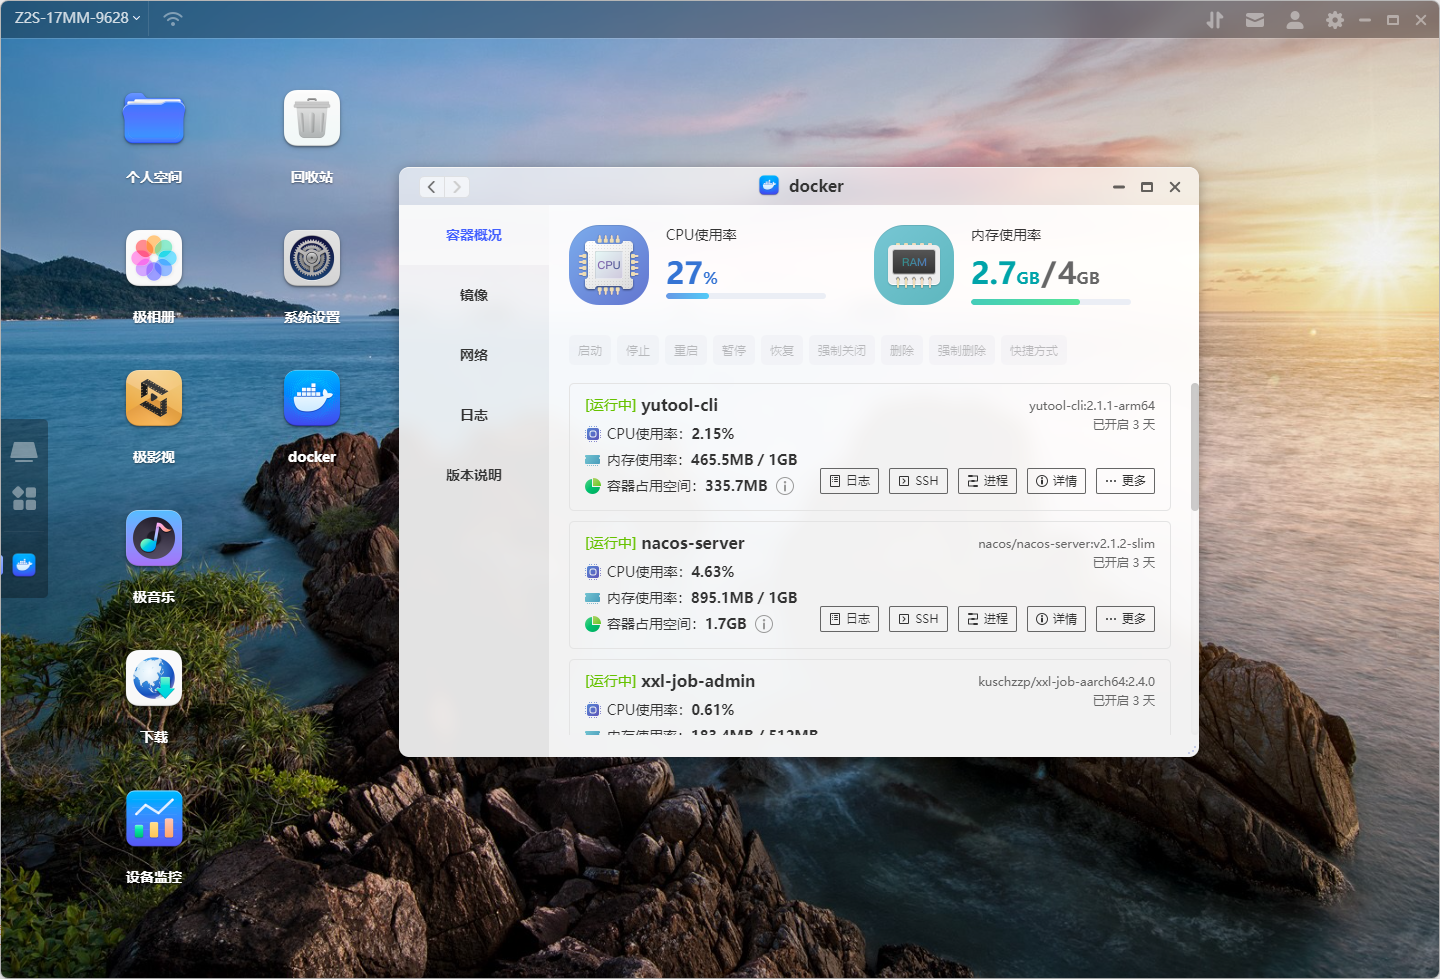
Task: Expand the Z2S-17MM-9628 device dropdown
Action: tap(78, 18)
